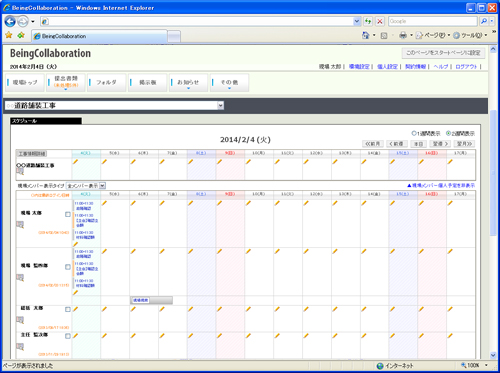This screenshot has height=373, width=500.
Task: Click the search magnifier icon in toolbar
Action: (x=484, y=21)
